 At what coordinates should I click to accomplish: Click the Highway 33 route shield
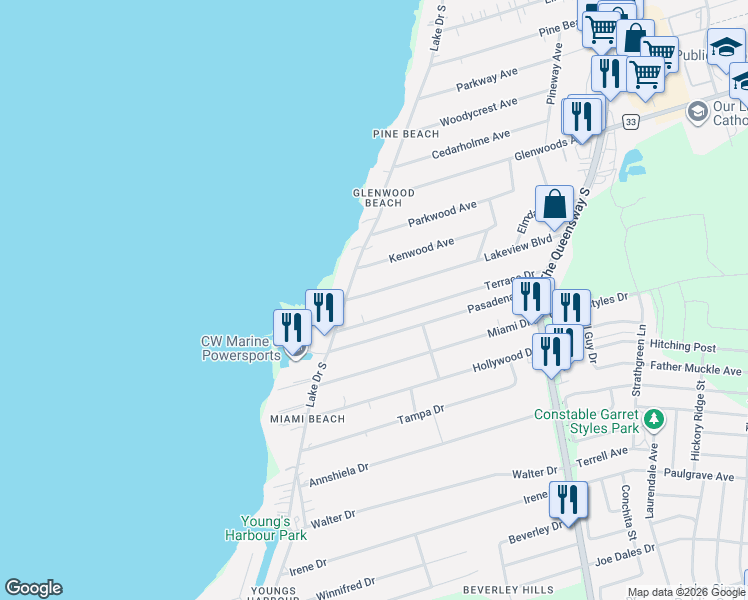point(631,122)
